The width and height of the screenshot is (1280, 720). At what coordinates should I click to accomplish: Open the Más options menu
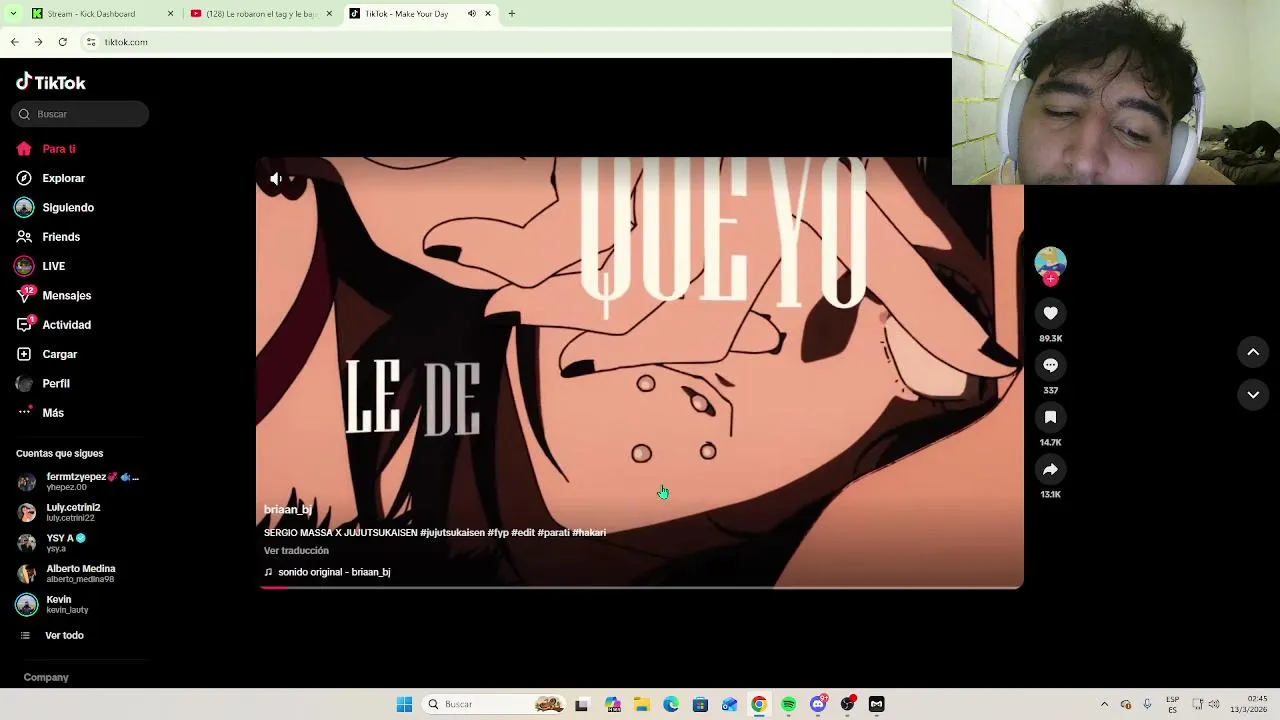click(40, 413)
